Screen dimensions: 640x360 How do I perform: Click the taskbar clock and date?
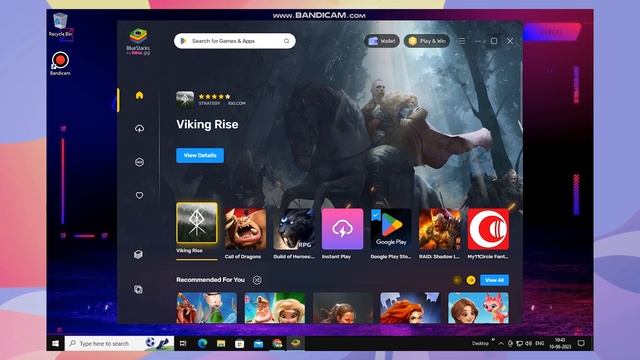pos(560,344)
